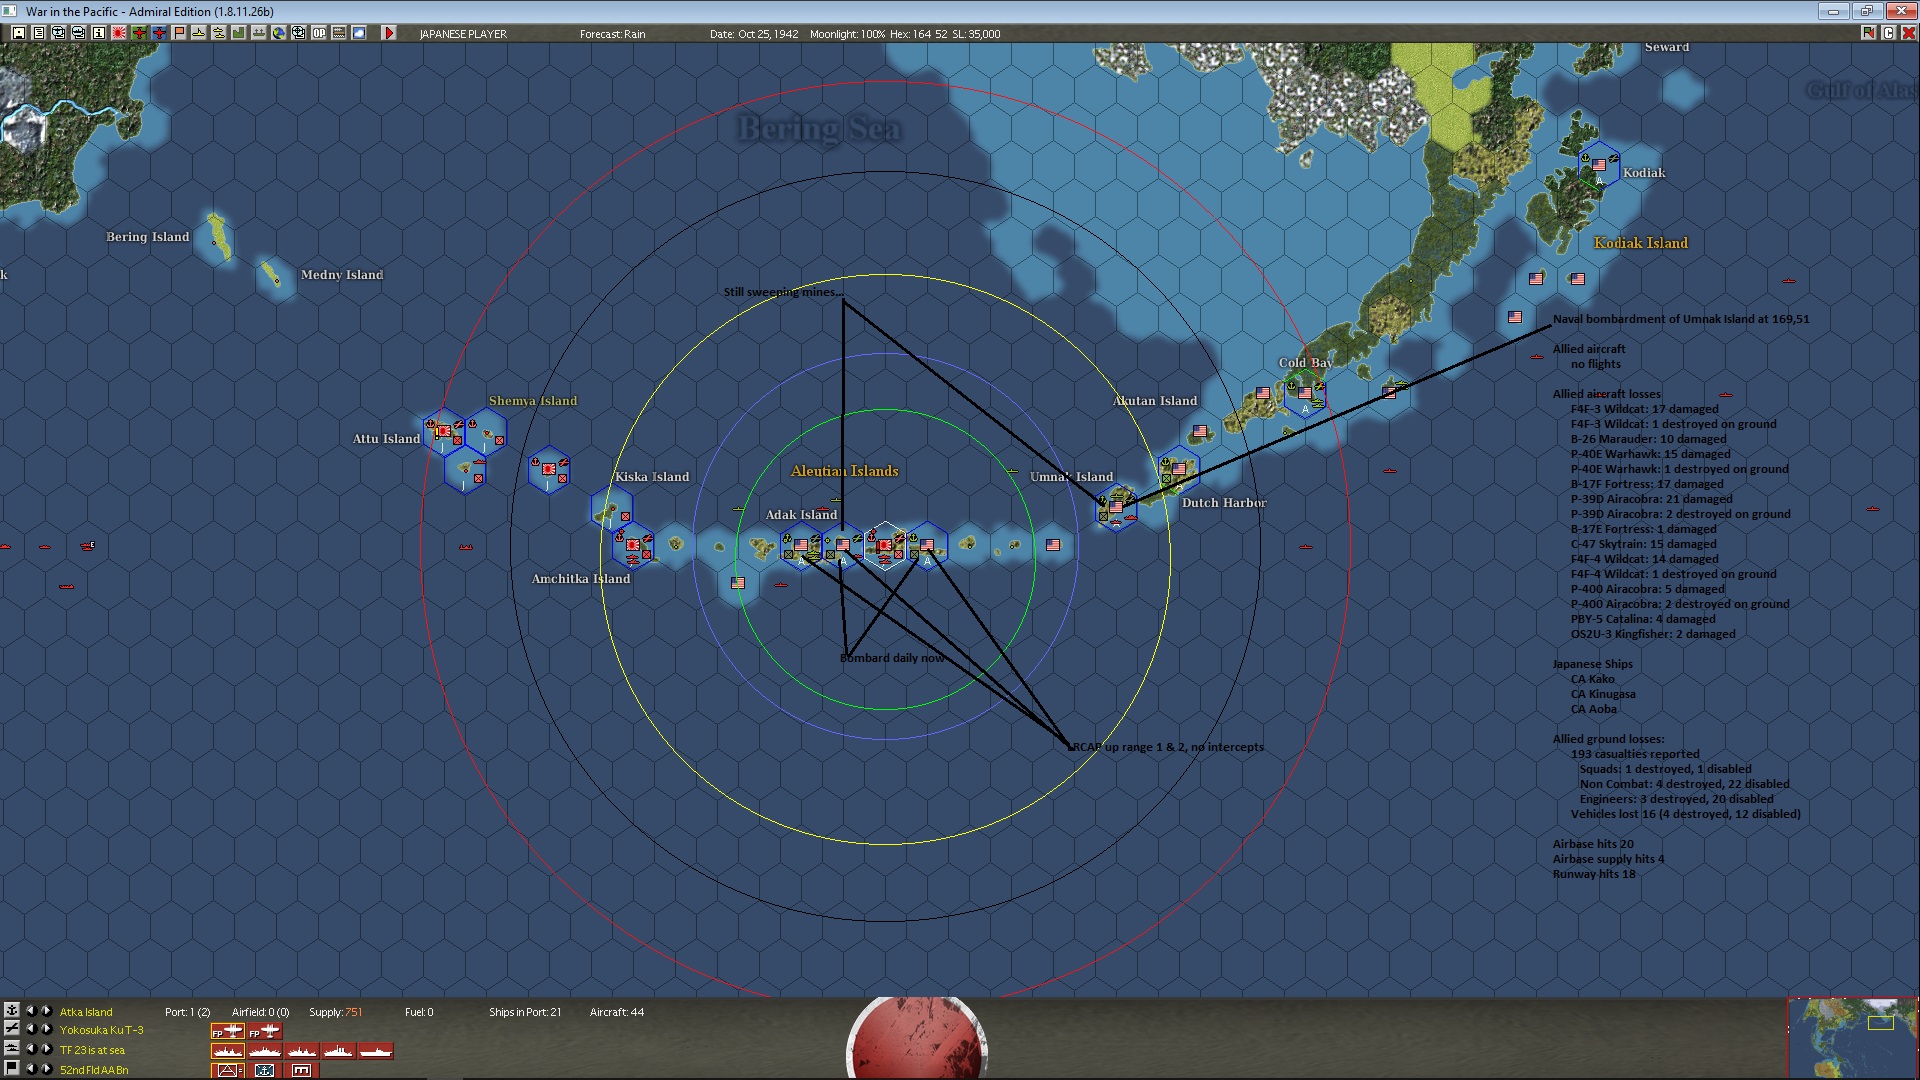The height and width of the screenshot is (1080, 1920).
Task: Click the 'C' icon at top right
Action: (1888, 33)
